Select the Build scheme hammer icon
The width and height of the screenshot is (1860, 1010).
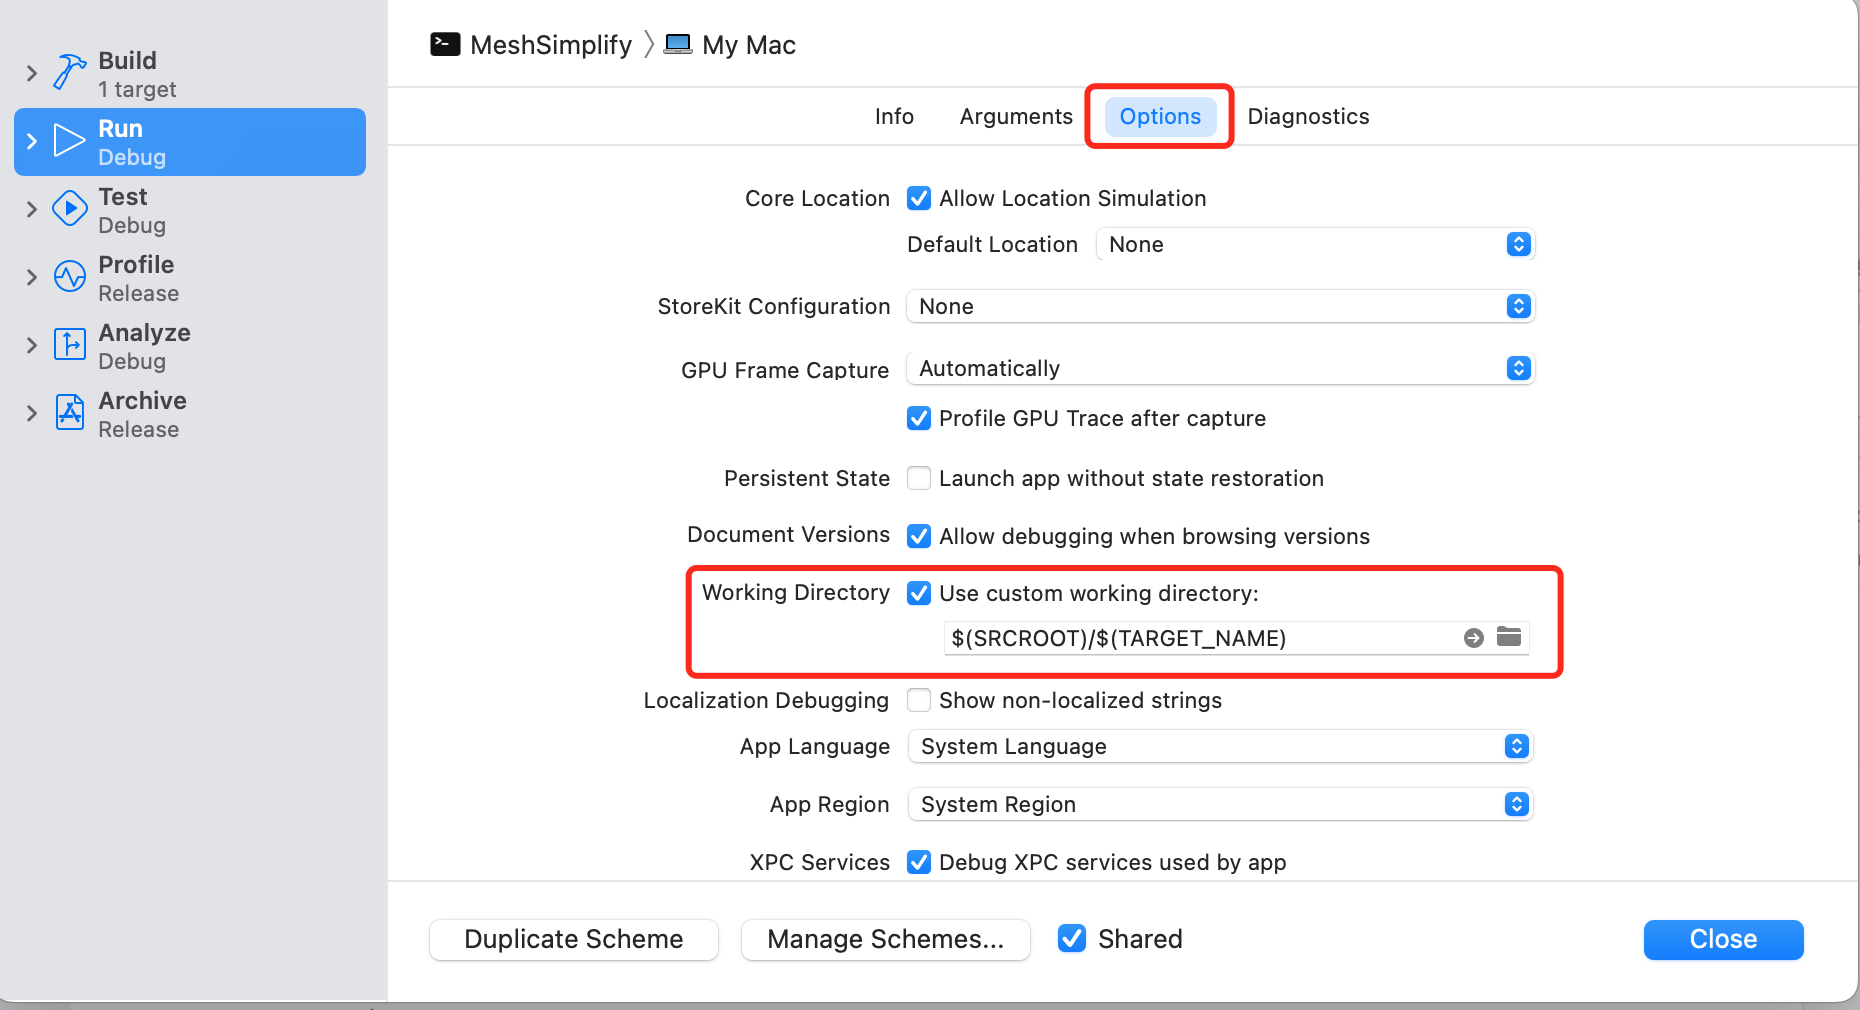tap(68, 72)
